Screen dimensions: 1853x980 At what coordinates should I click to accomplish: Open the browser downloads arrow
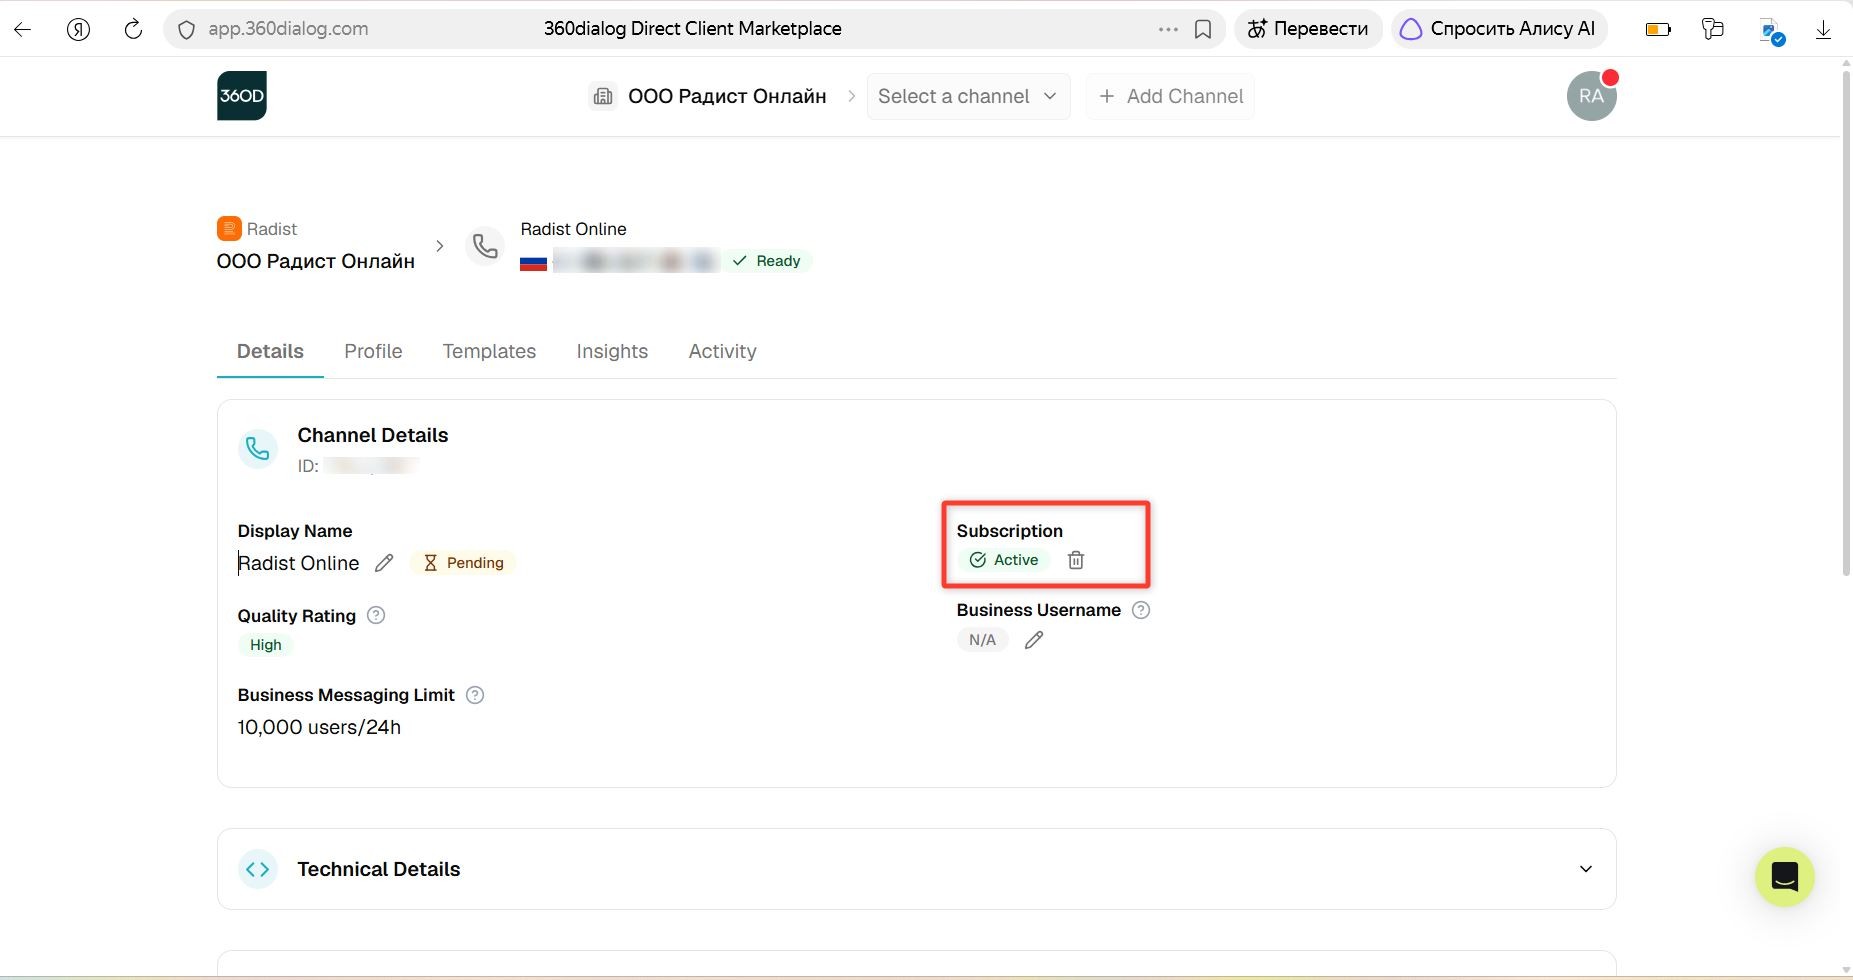click(x=1823, y=30)
